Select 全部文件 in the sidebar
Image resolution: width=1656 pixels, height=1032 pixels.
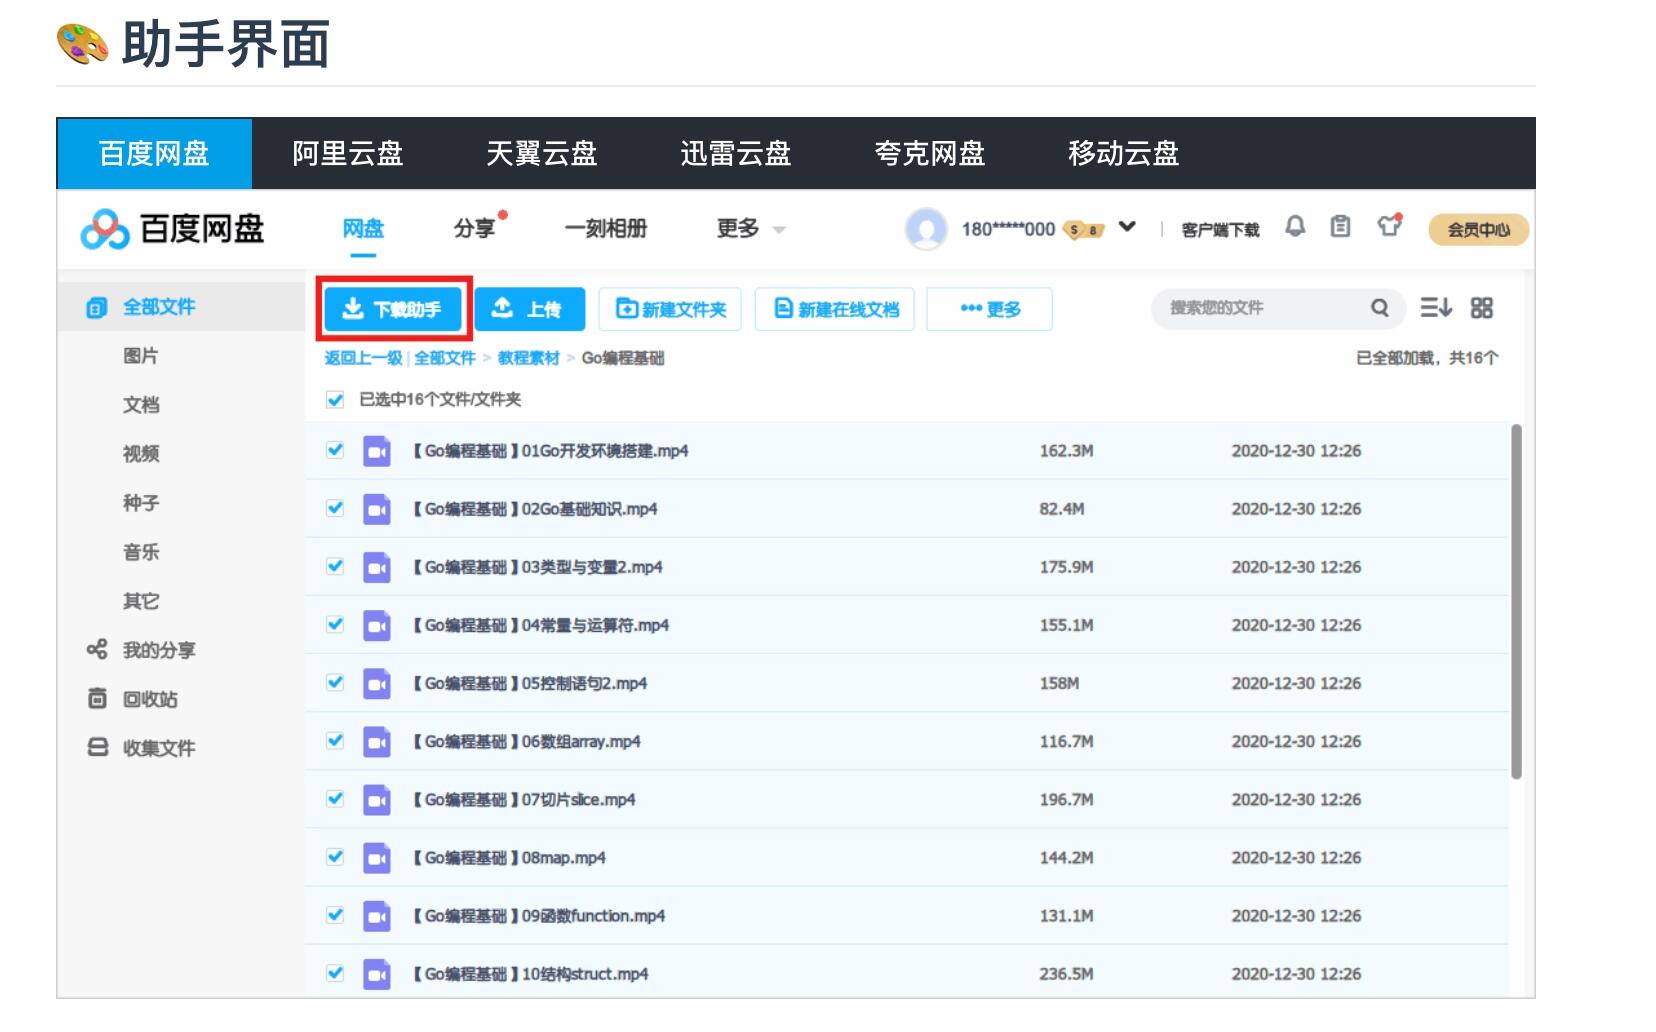[181, 307]
